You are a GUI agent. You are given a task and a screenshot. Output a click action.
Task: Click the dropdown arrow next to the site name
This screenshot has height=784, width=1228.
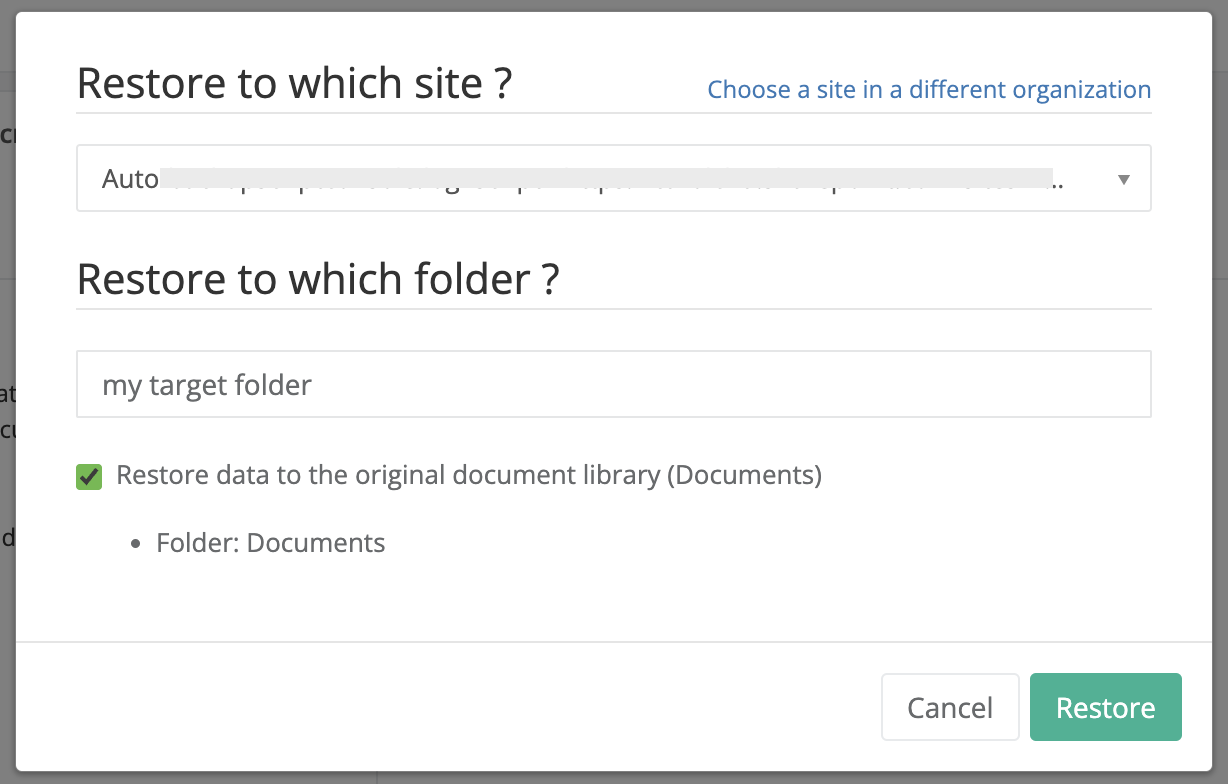click(1124, 178)
